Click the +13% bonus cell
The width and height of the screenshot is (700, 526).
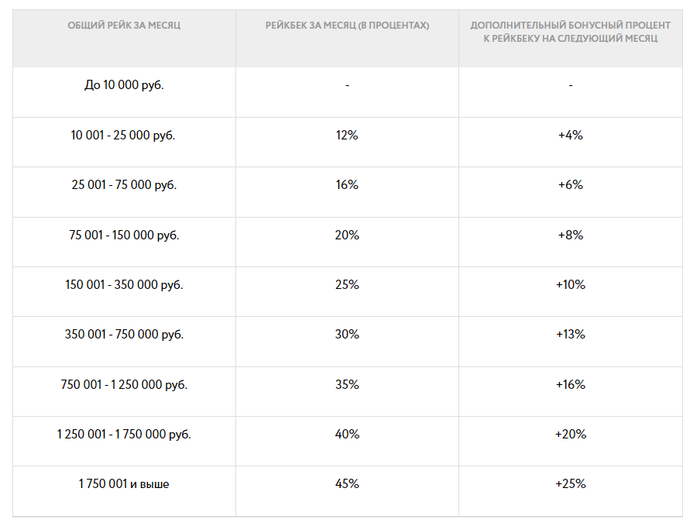pos(570,334)
